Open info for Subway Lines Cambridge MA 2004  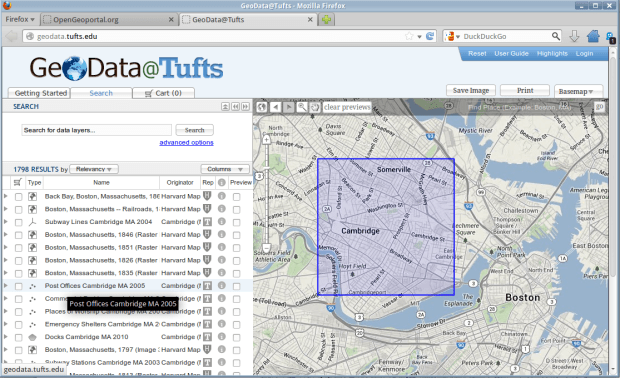coord(222,221)
